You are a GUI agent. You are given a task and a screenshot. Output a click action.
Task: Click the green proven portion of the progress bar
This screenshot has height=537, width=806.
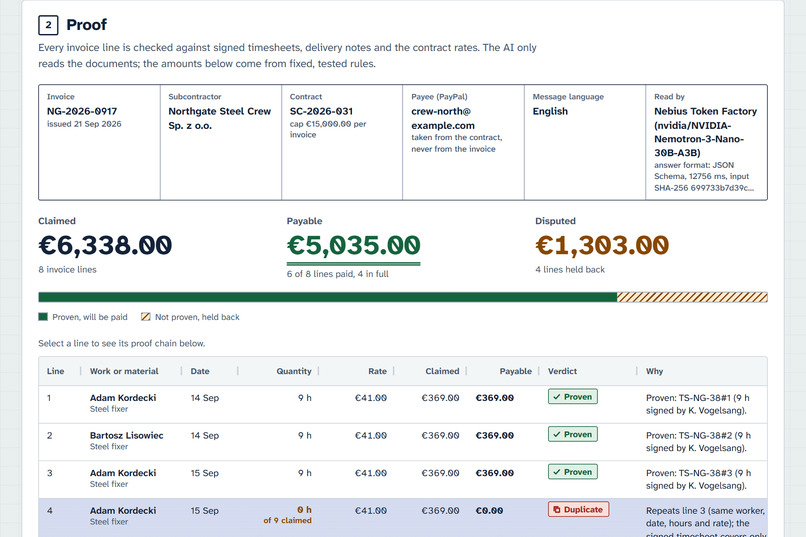(327, 297)
